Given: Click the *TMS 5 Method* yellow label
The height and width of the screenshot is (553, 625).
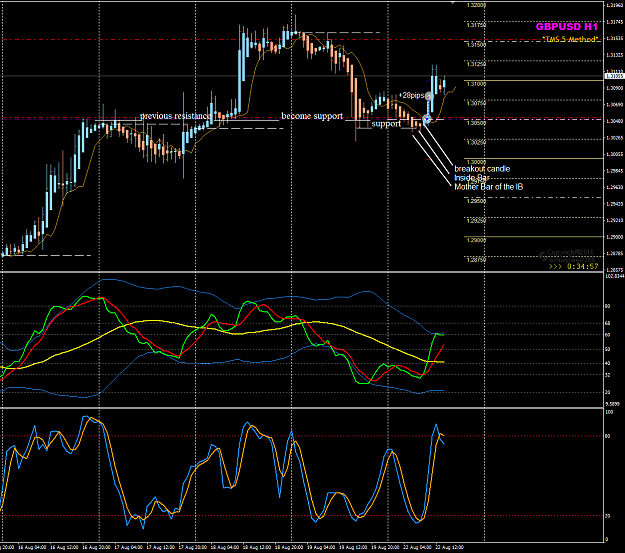Looking at the screenshot, I should 570,39.
